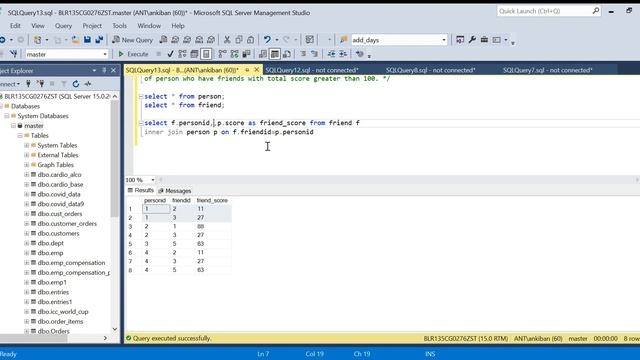640x360 pixels.
Task: Toggle Include Actual Execution Plan
Action: pos(222,54)
